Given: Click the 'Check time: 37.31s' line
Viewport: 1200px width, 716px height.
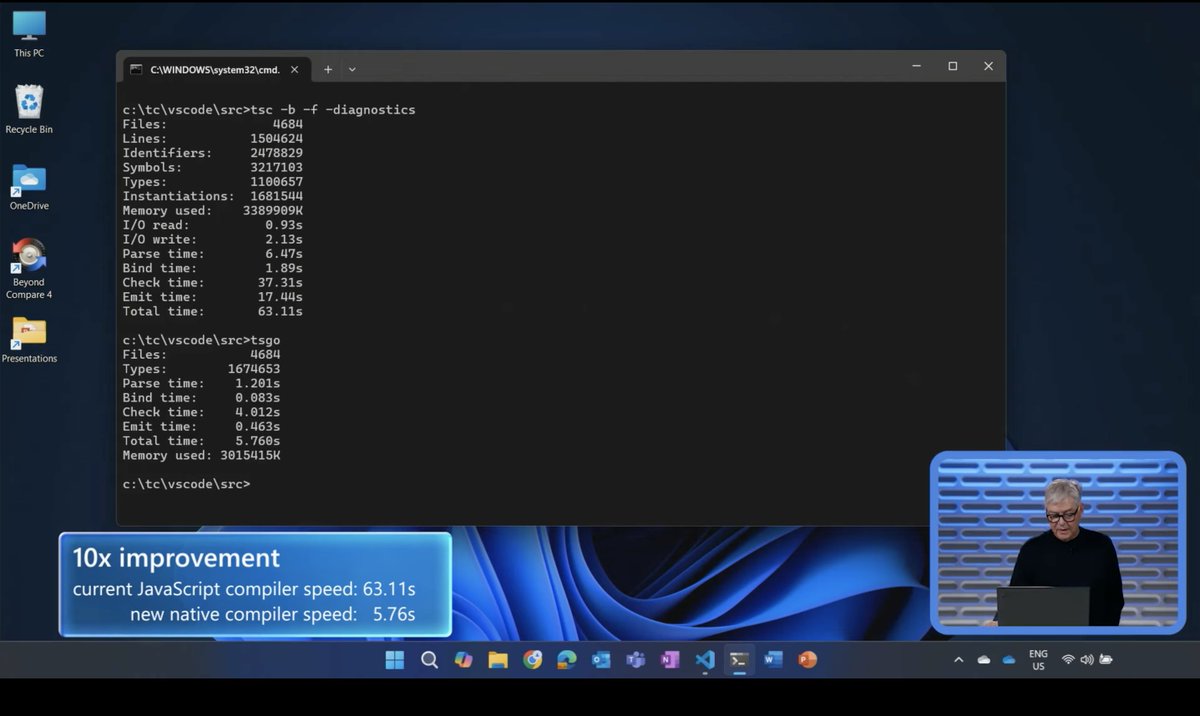Looking at the screenshot, I should [213, 282].
